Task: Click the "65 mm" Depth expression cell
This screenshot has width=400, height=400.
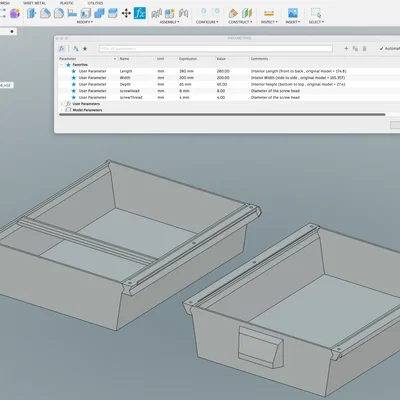Action: (185, 84)
